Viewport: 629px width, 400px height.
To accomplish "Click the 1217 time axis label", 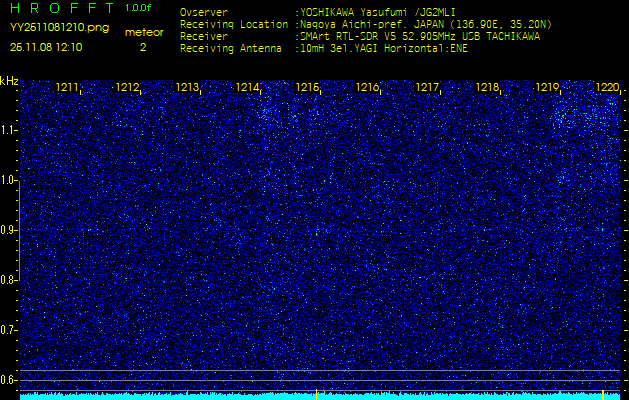I will (x=427, y=87).
